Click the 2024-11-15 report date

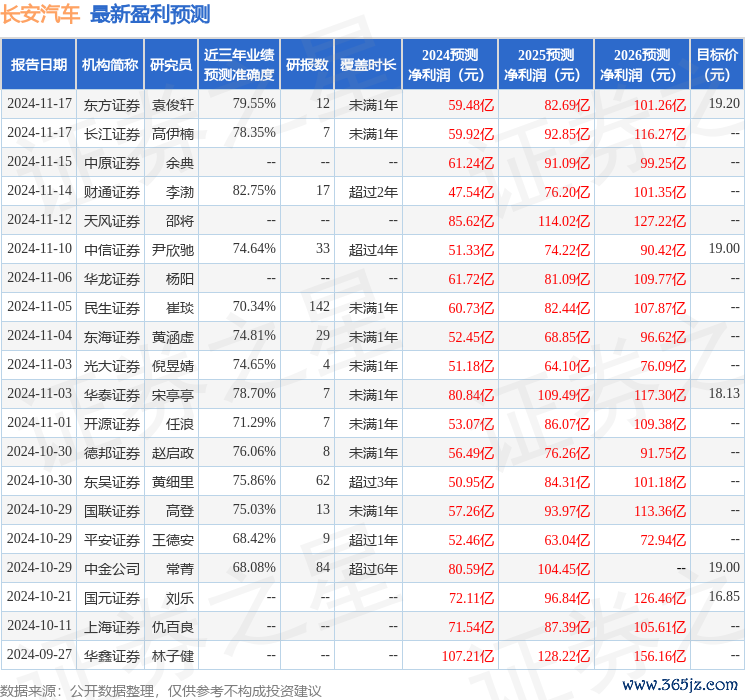pyautogui.click(x=39, y=162)
